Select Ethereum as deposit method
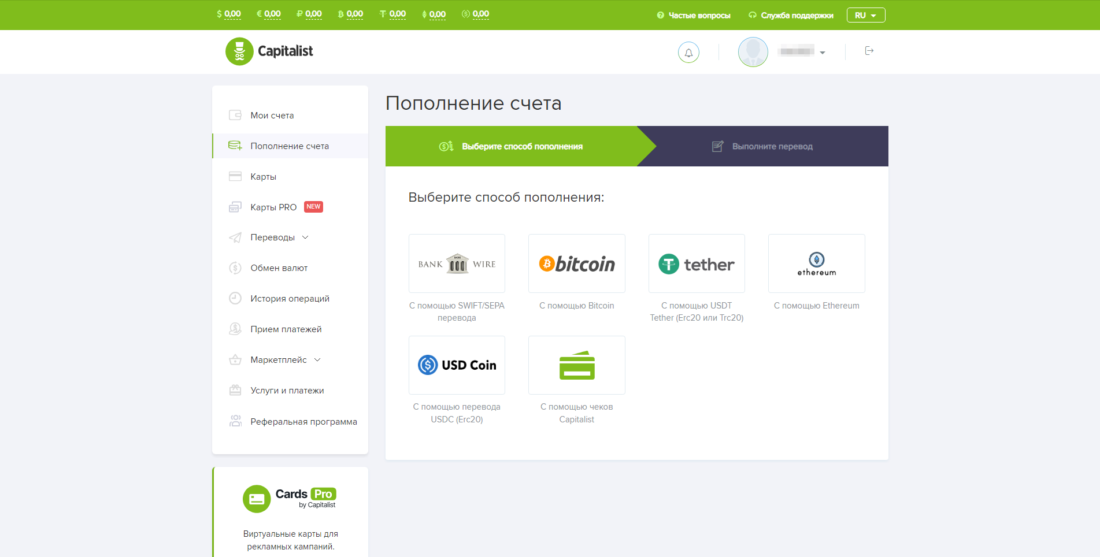This screenshot has width=1100, height=557. 816,264
